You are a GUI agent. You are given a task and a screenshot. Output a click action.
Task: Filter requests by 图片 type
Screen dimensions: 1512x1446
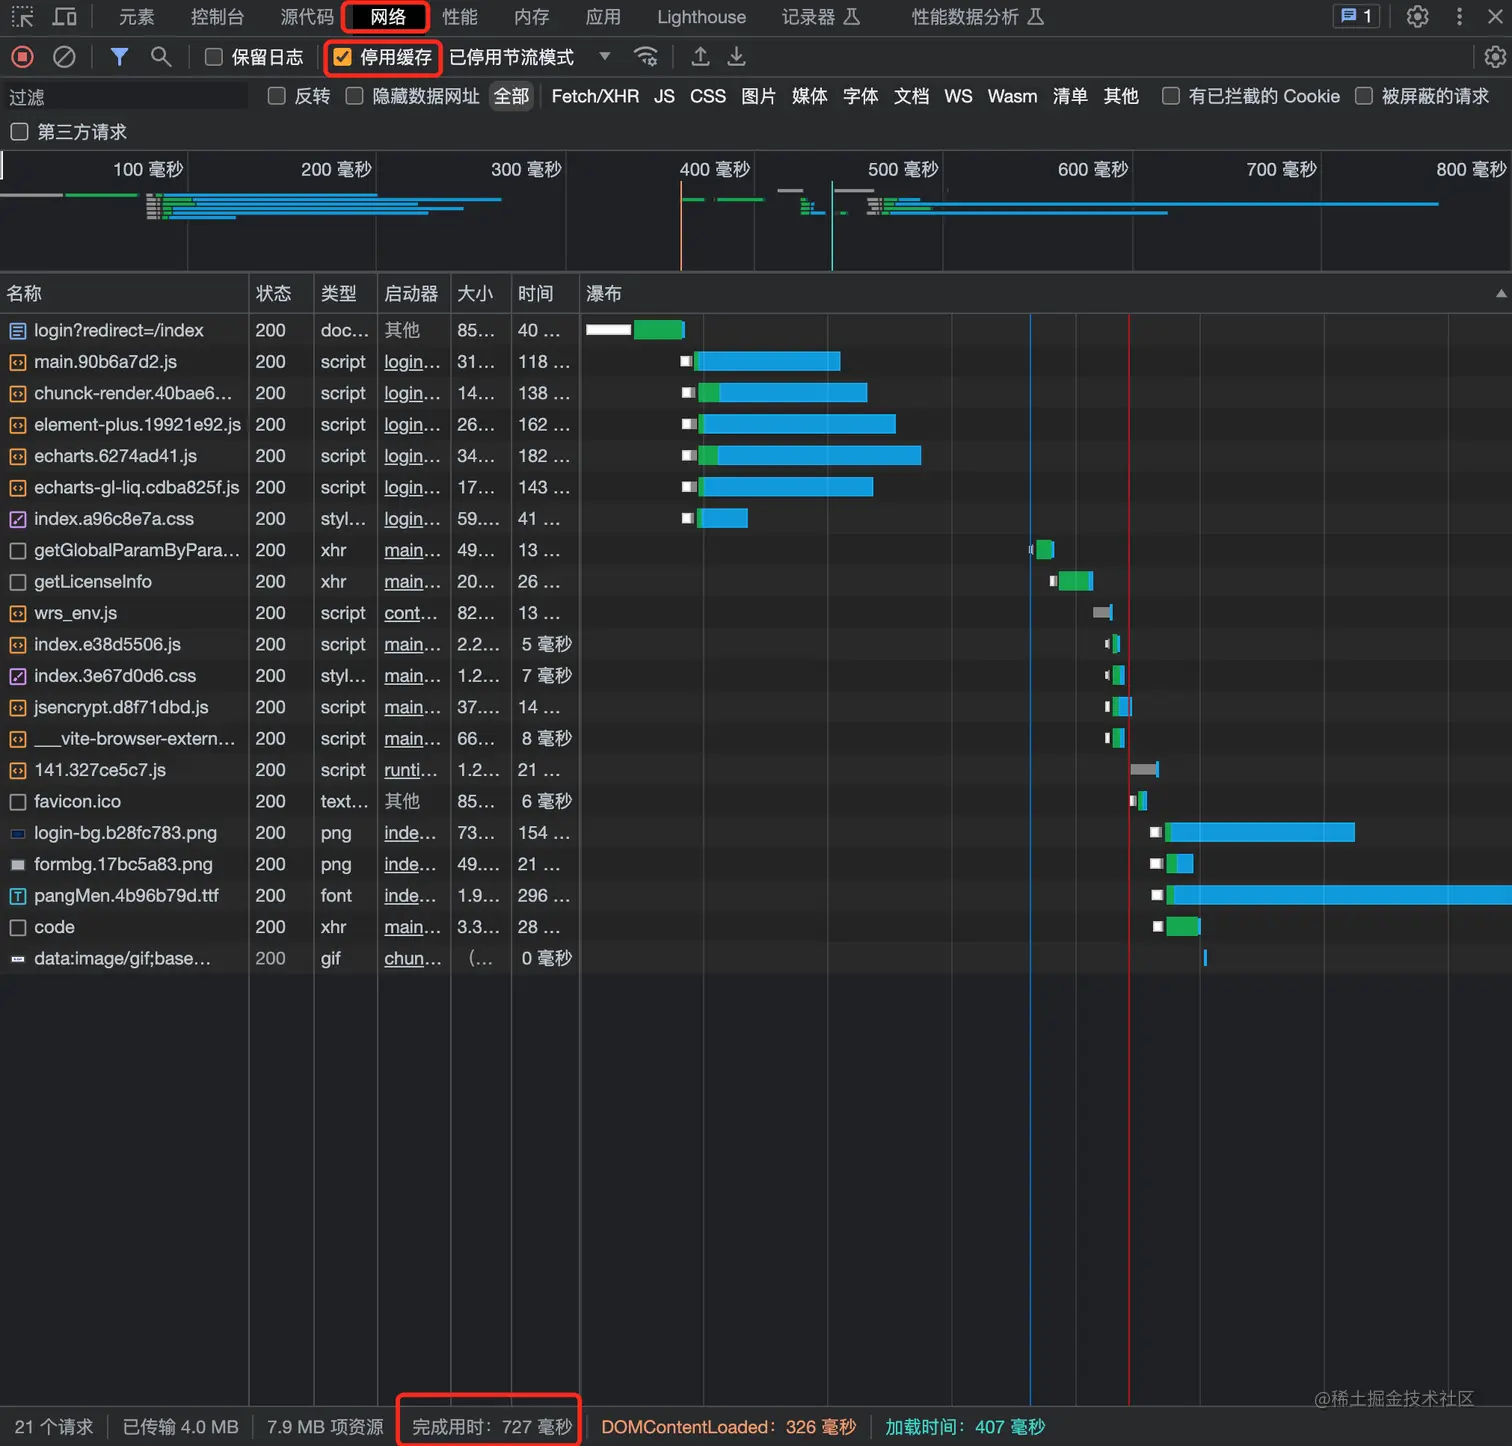[x=758, y=96]
